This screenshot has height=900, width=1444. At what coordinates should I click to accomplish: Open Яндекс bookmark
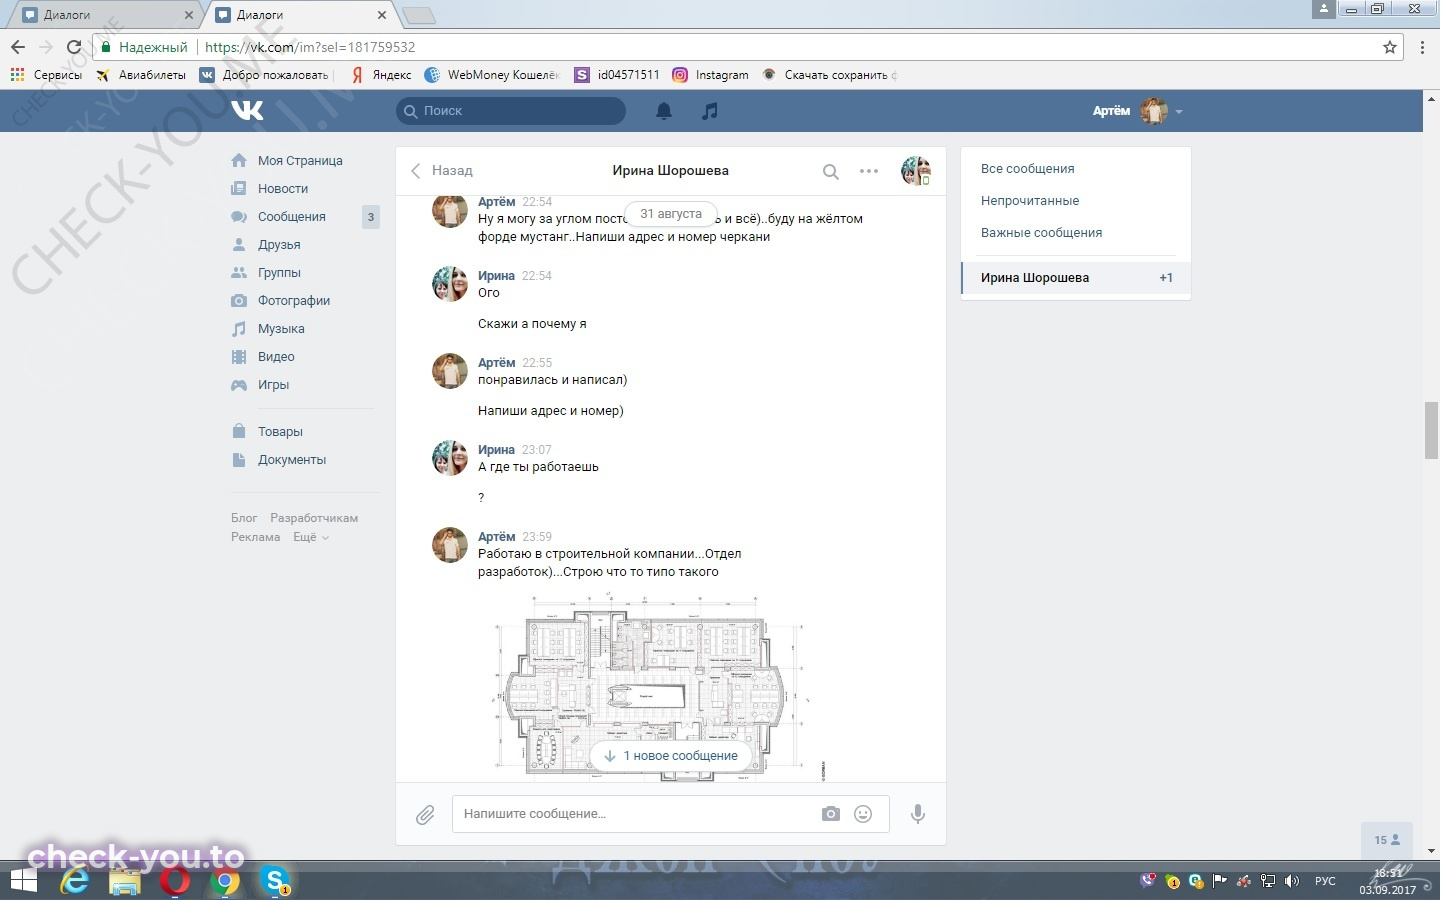(x=381, y=75)
